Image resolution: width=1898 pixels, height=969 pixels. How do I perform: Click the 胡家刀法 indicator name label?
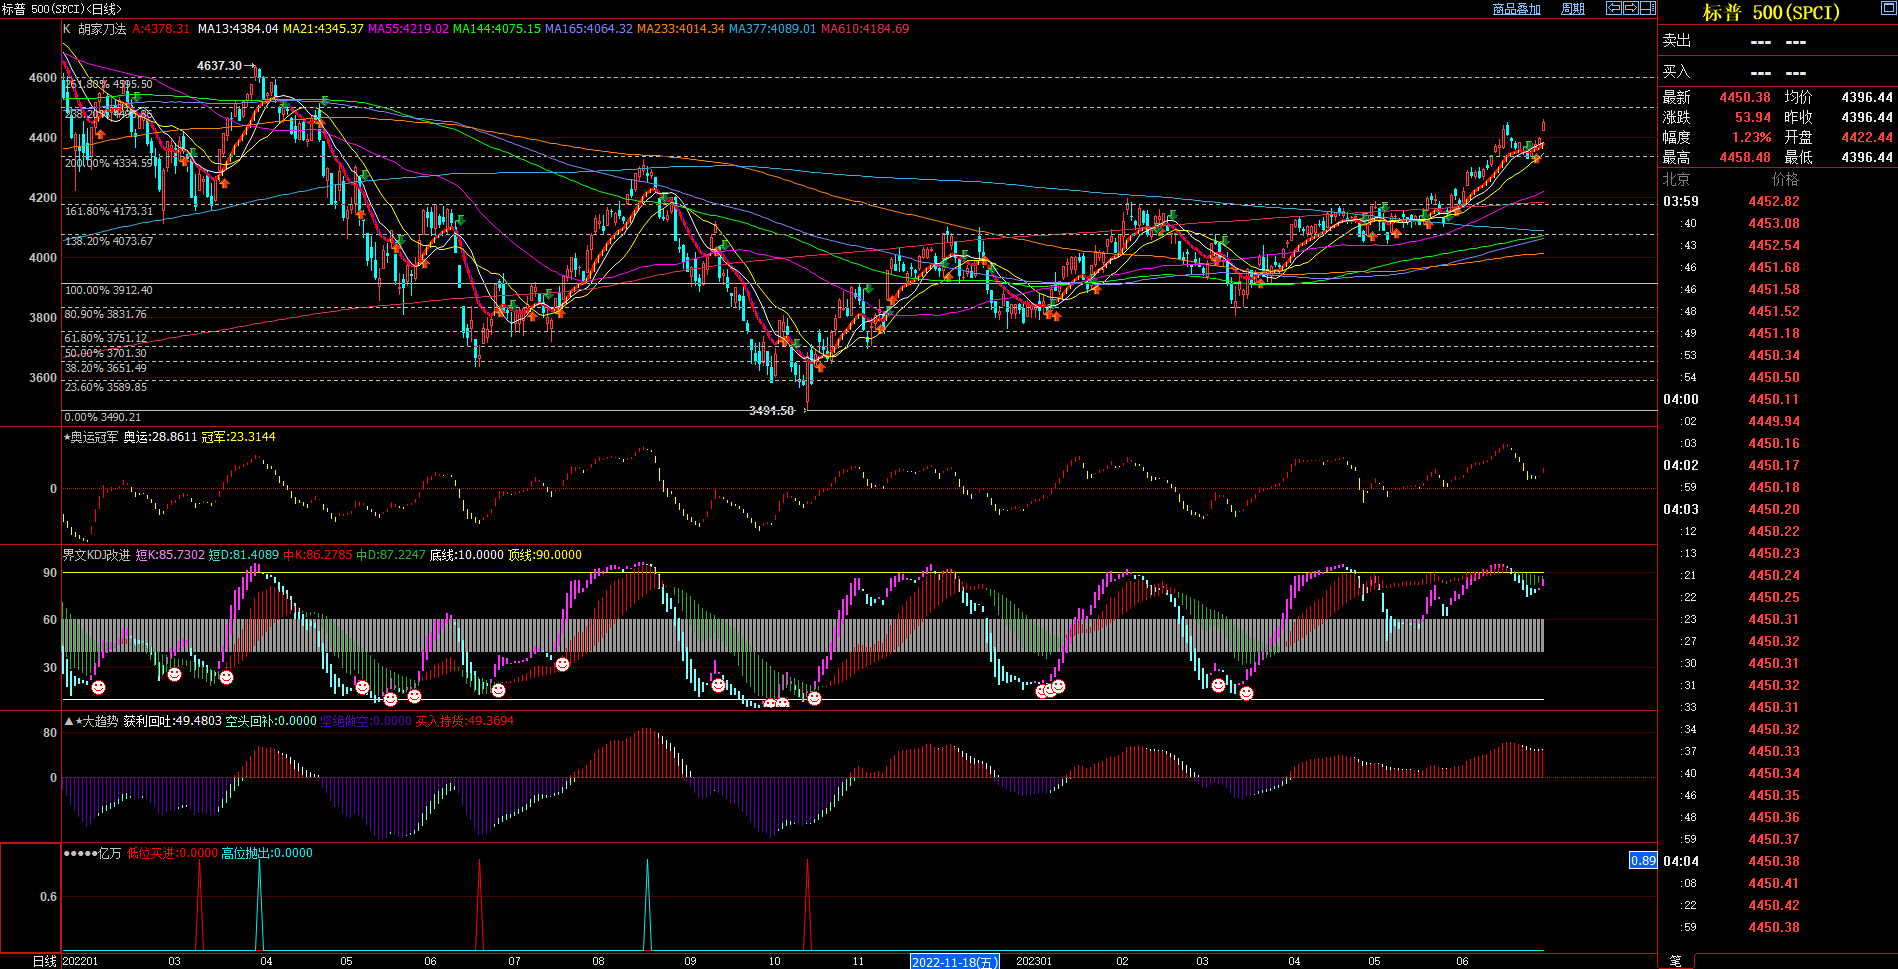102,29
